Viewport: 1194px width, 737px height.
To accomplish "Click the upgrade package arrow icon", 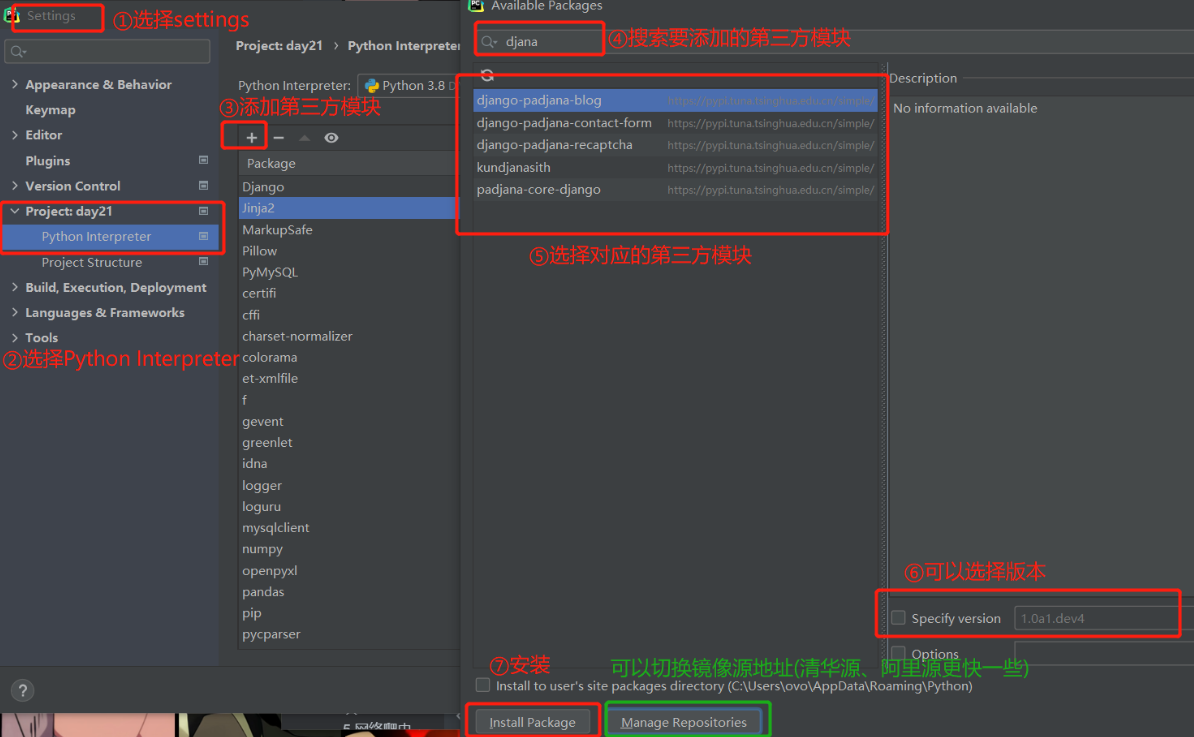I will coord(305,138).
